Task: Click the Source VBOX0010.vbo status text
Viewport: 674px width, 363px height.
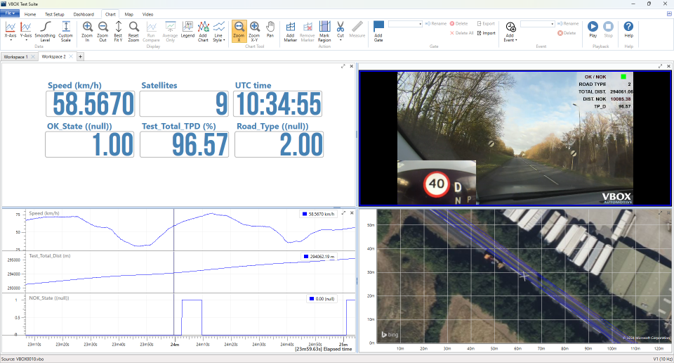Action: coord(22,359)
